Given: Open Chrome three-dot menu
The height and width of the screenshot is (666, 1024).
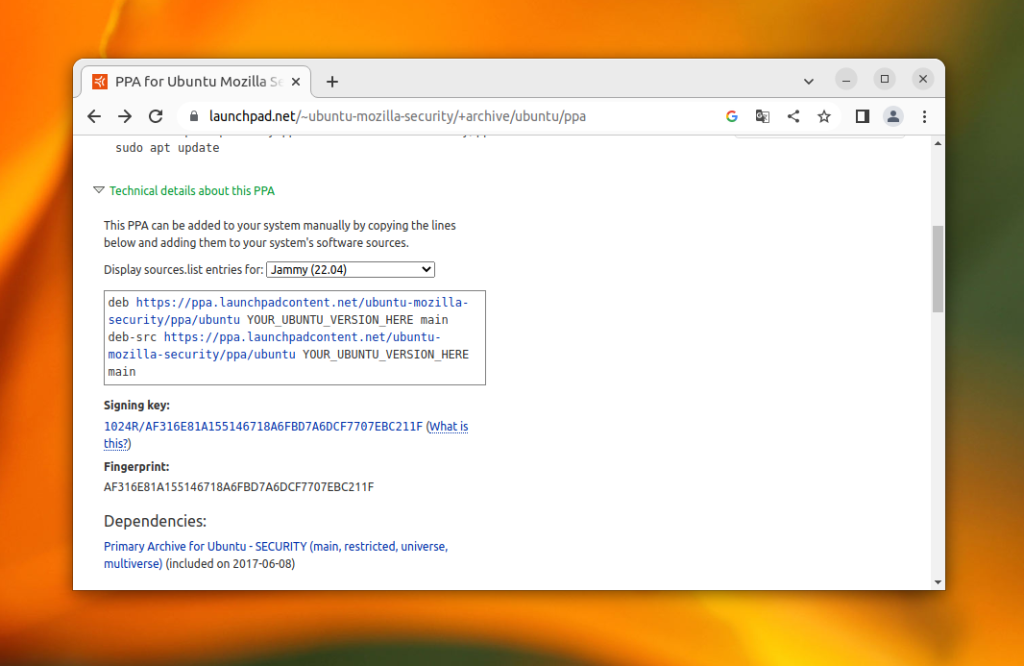Looking at the screenshot, I should (x=924, y=116).
